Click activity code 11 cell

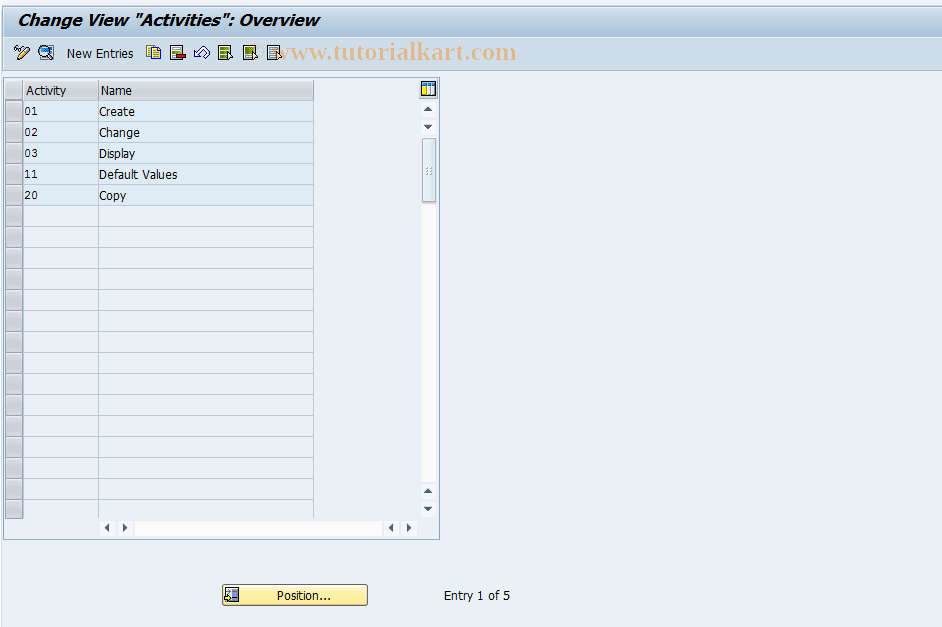pyautogui.click(x=61, y=174)
